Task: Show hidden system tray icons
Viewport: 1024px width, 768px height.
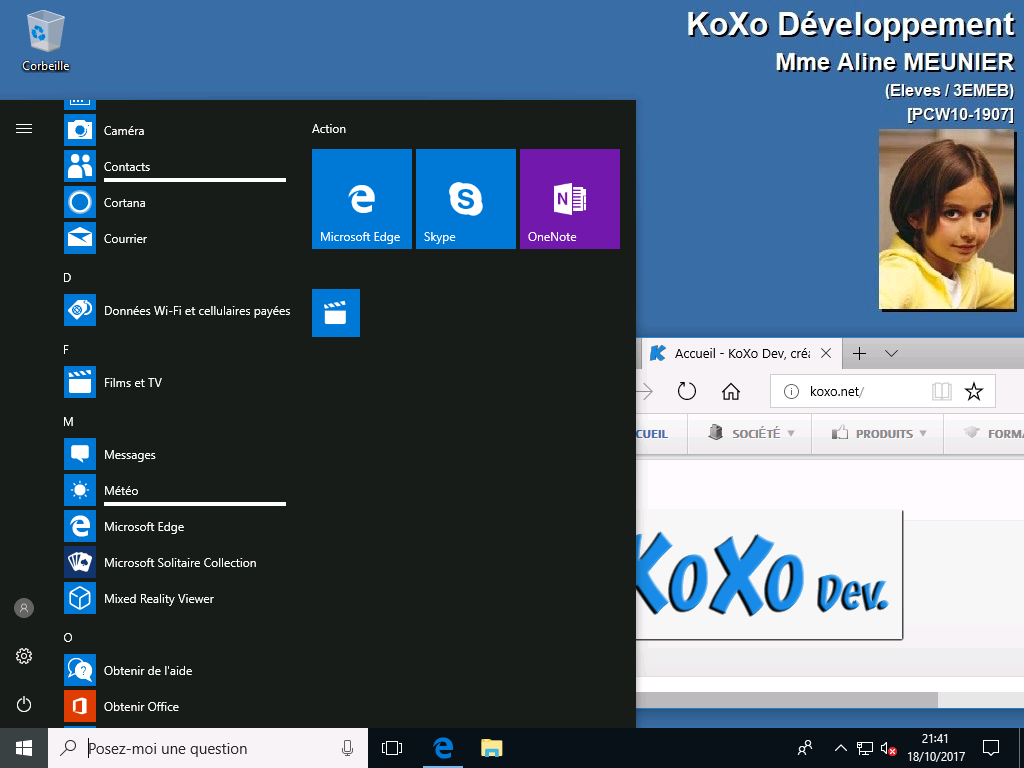Action: point(841,748)
